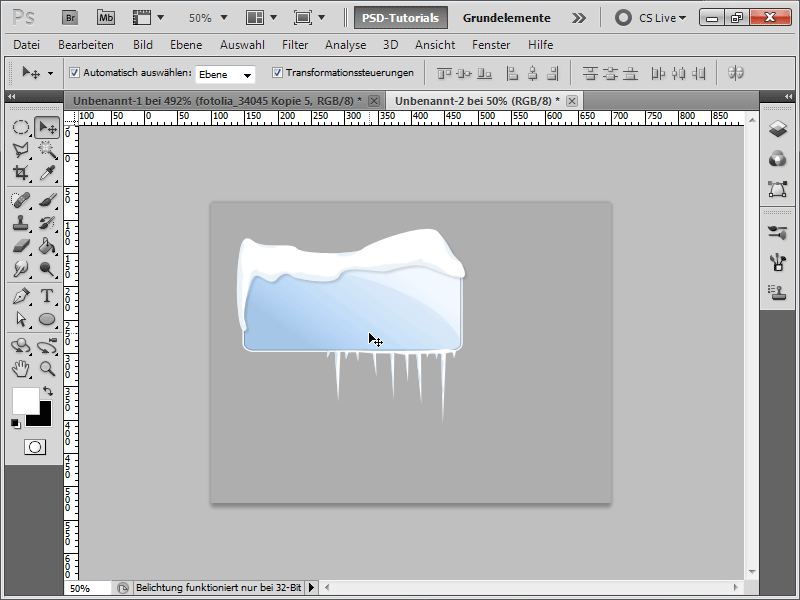Open the Filter menu
This screenshot has height=600, width=800.
pyautogui.click(x=295, y=45)
